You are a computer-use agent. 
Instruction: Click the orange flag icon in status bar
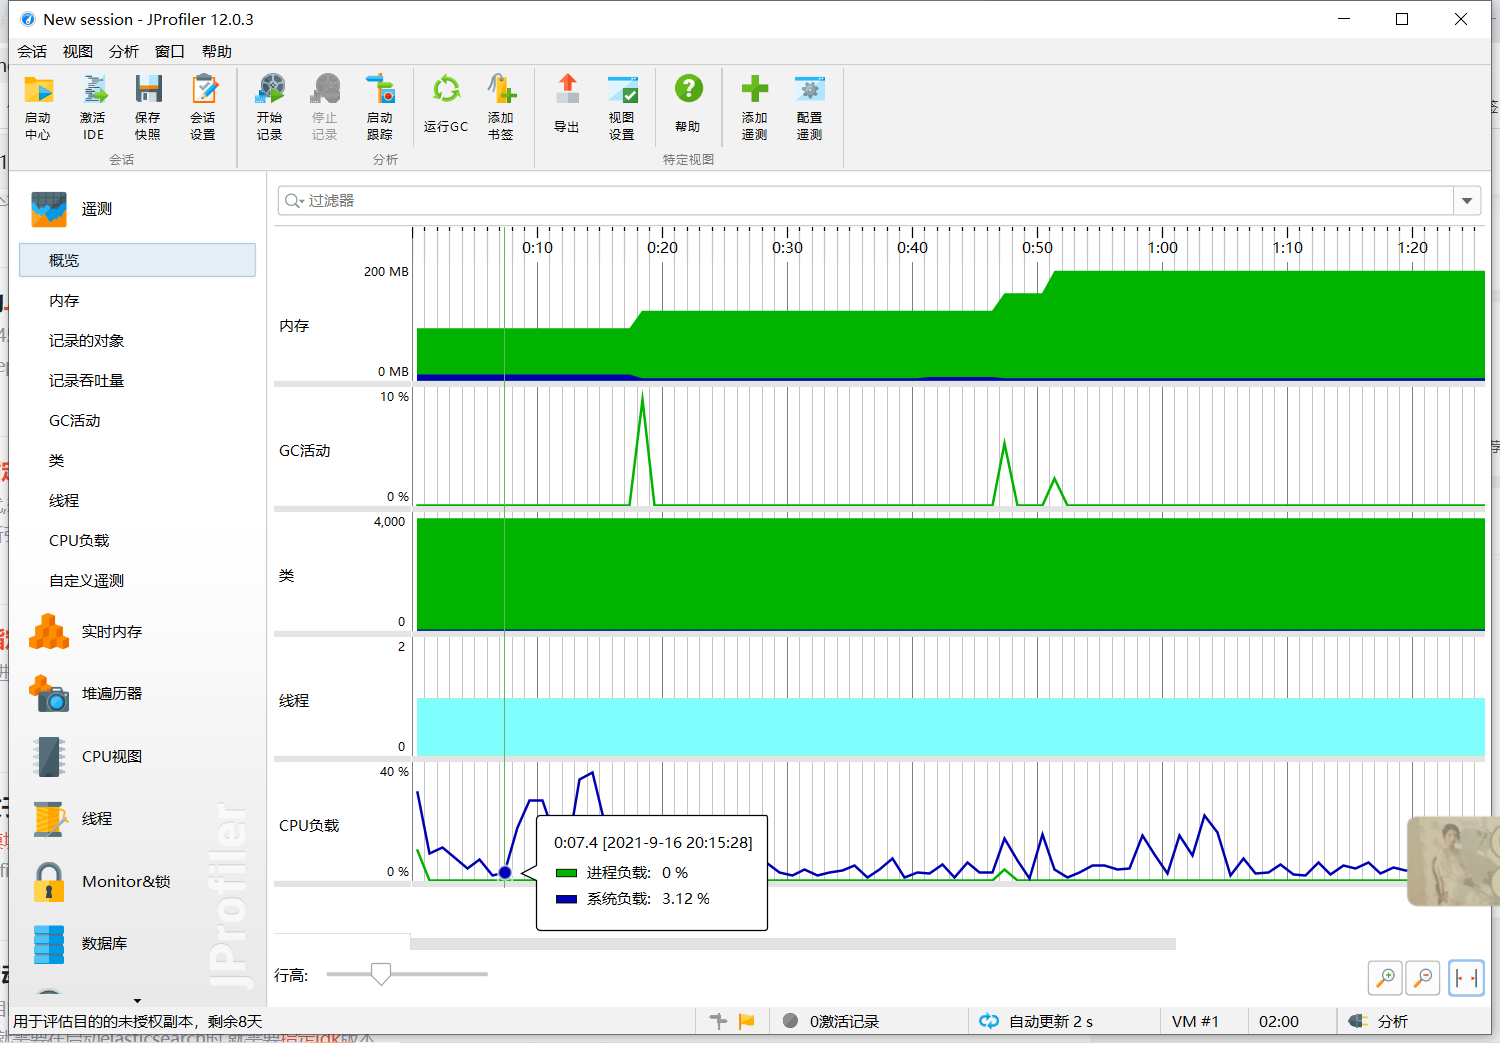[746, 1021]
